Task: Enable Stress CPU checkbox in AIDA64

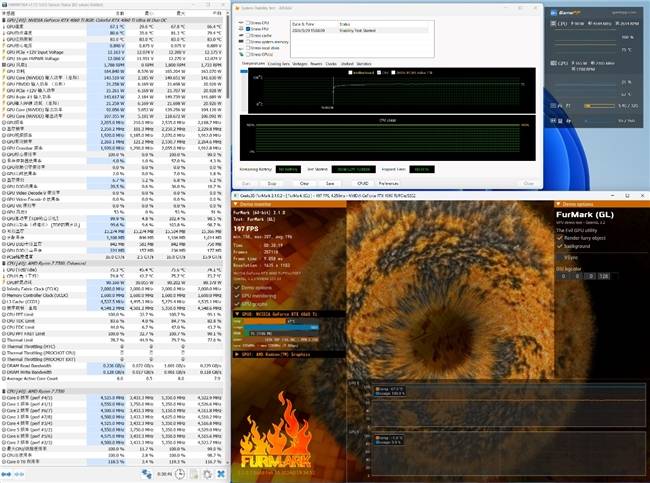Action: (248, 23)
